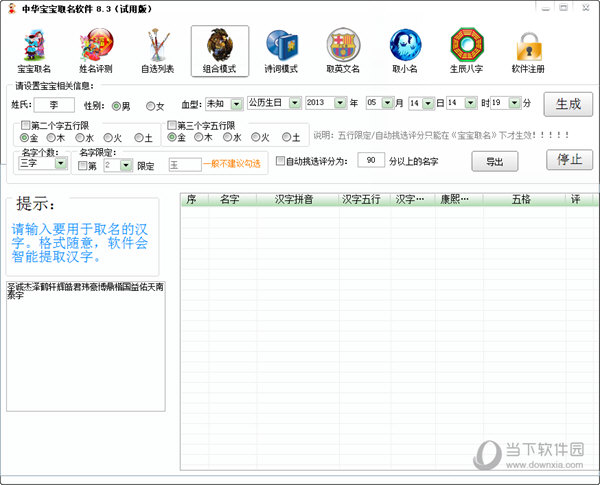Sort by the 五格 column header
Viewport: 600px width, 485px height.
tap(524, 199)
